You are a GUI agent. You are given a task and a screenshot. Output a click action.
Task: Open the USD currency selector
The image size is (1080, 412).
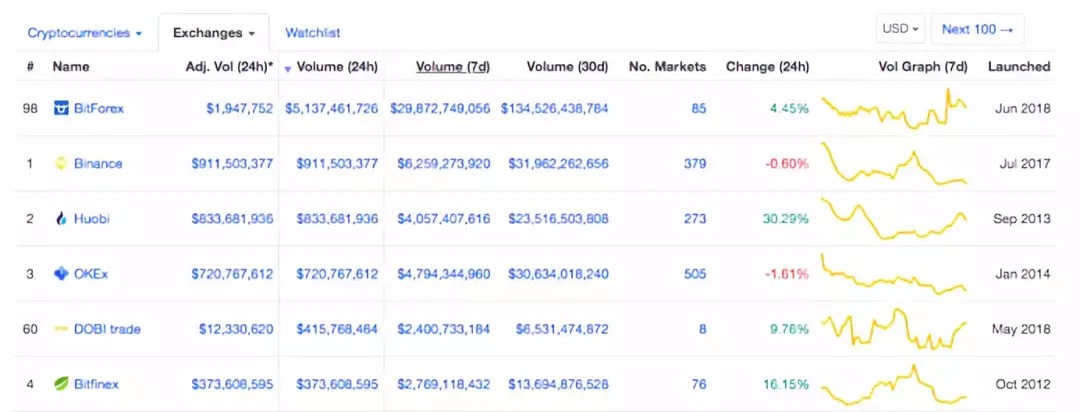click(900, 29)
